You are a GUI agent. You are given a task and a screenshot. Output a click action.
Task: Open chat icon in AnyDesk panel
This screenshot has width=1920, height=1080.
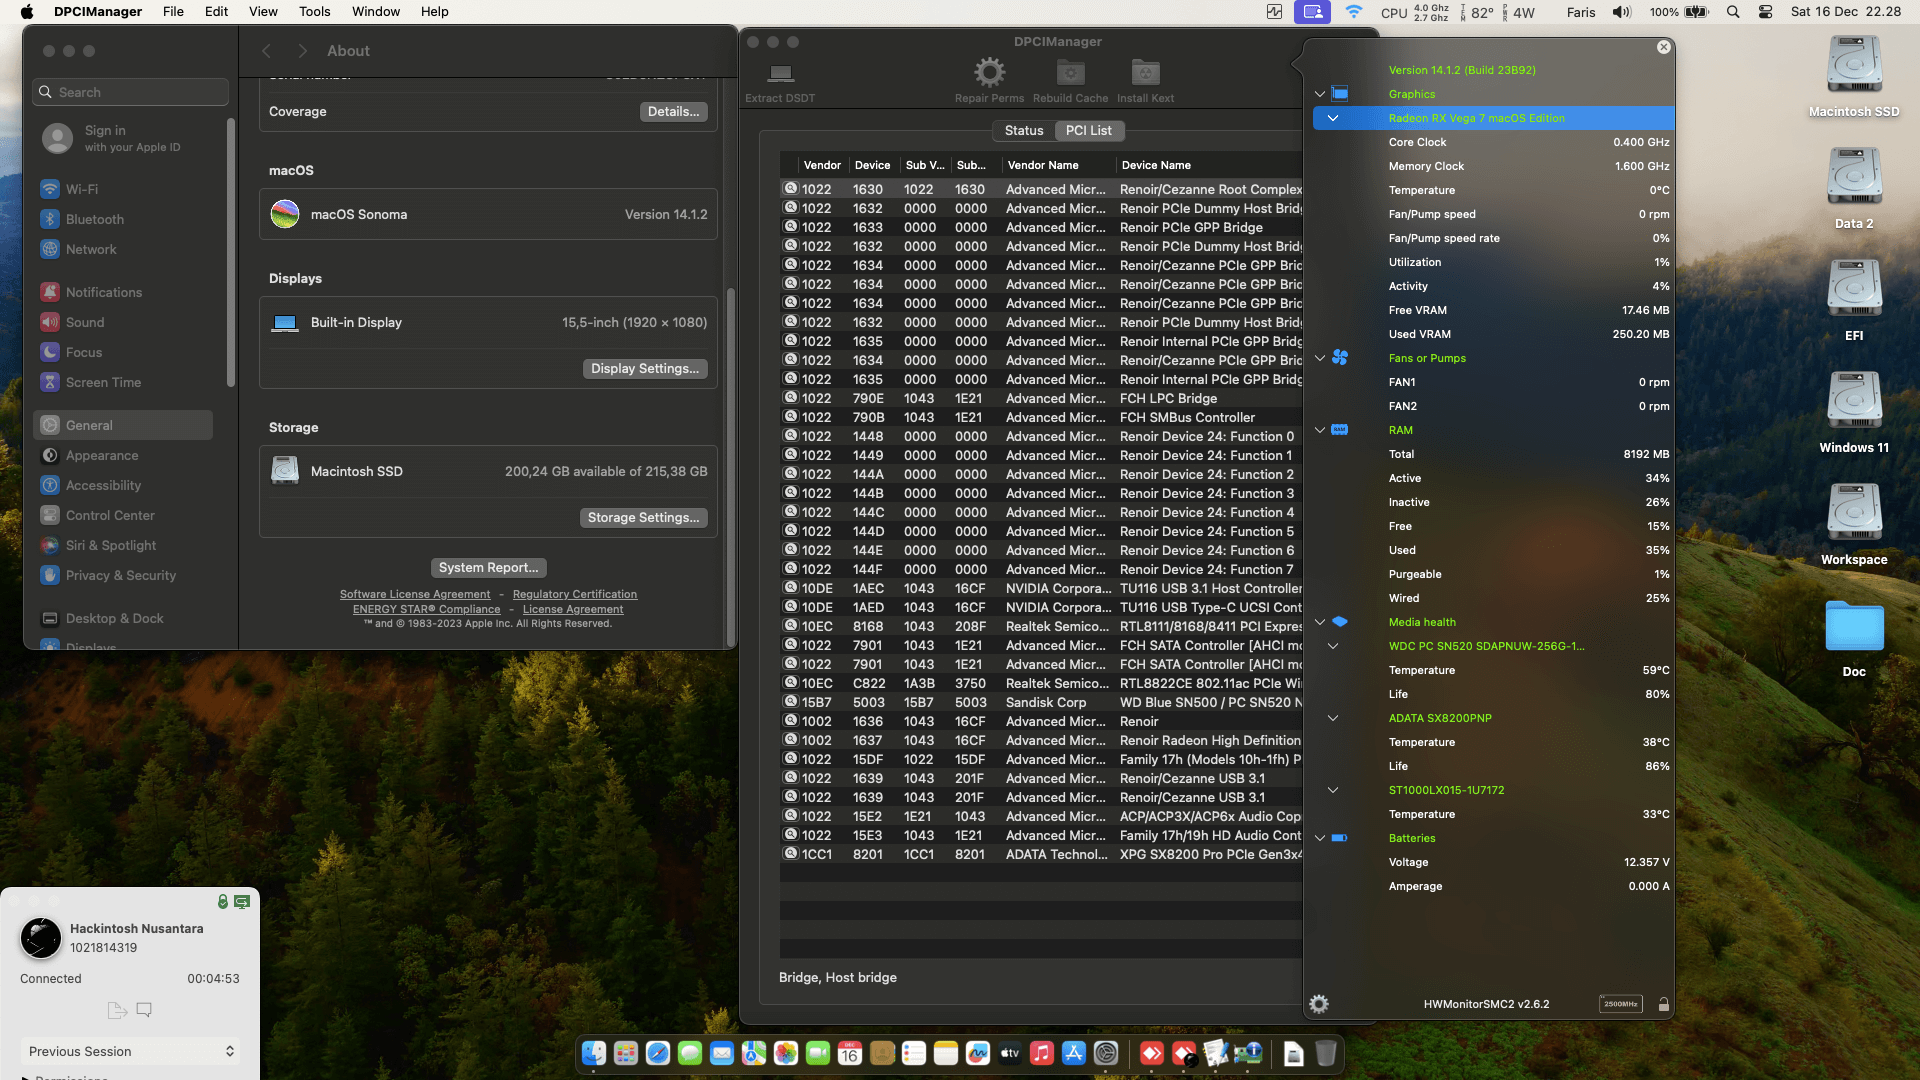pos(144,1010)
